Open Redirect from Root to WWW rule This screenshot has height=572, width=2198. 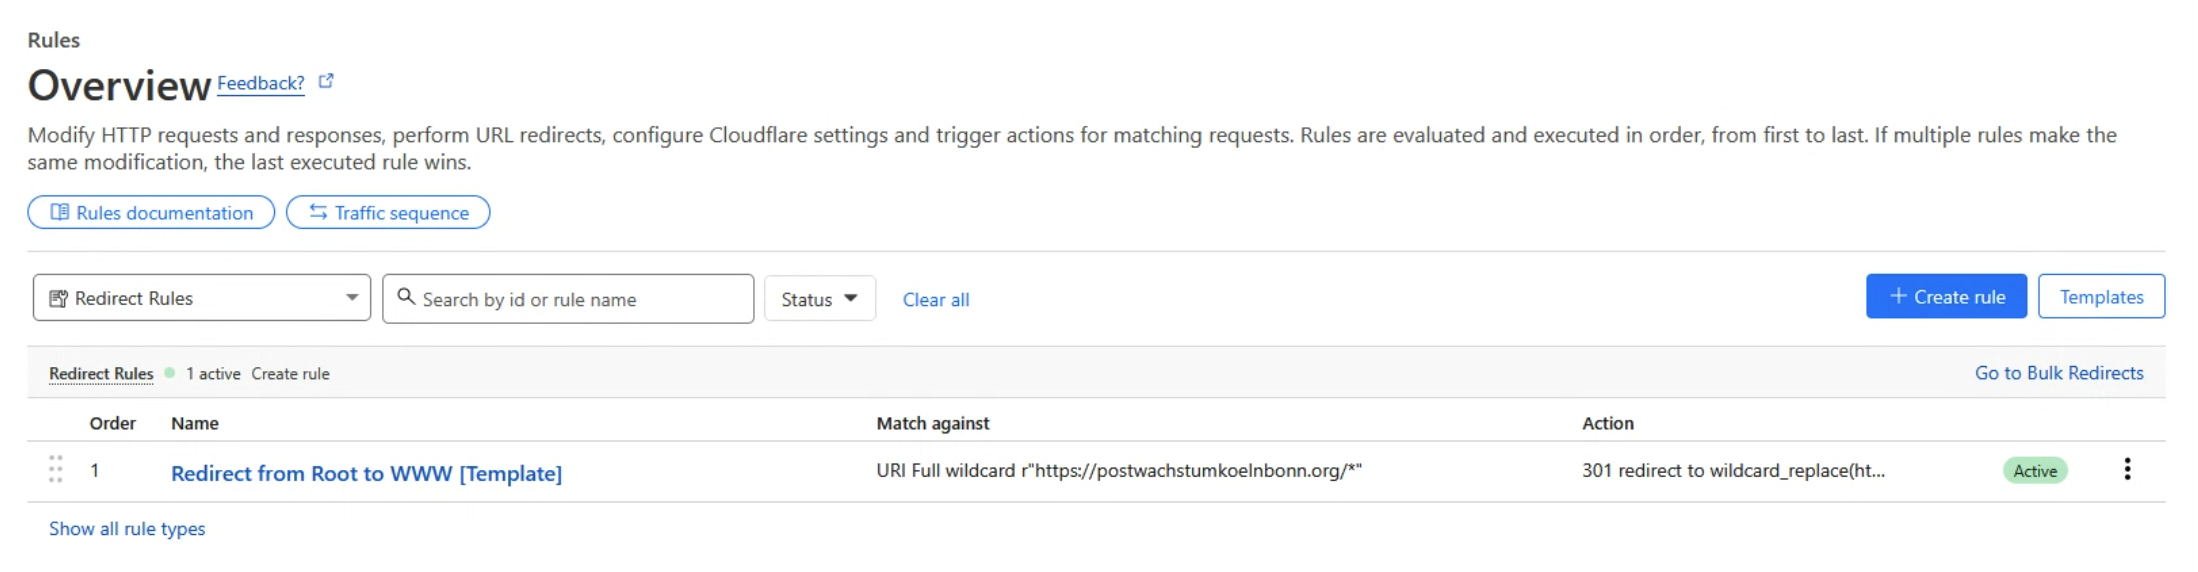pyautogui.click(x=366, y=473)
